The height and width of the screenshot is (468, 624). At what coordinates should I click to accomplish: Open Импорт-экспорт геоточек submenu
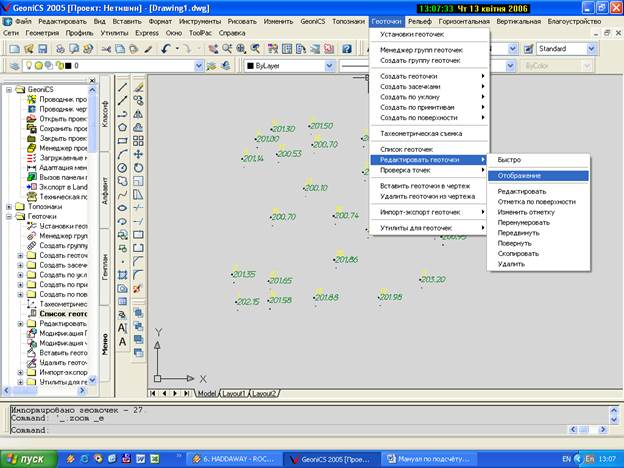coord(428,212)
